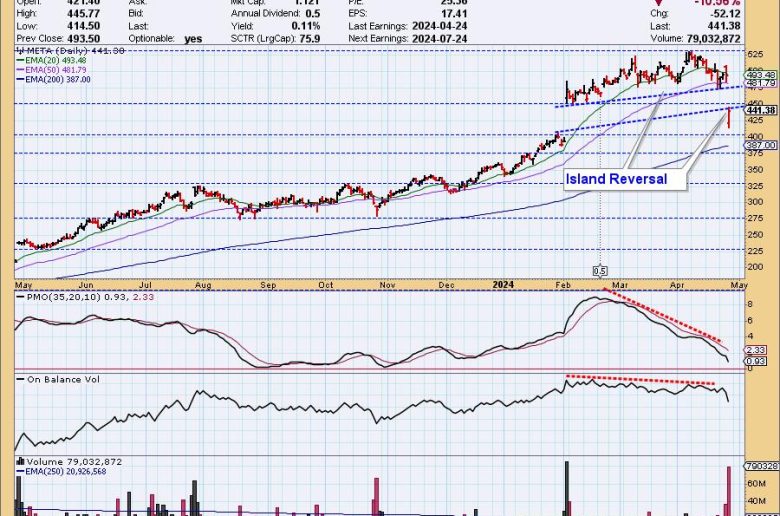Click the Feb month label on time axis
This screenshot has width=780, height=516.
pos(563,285)
